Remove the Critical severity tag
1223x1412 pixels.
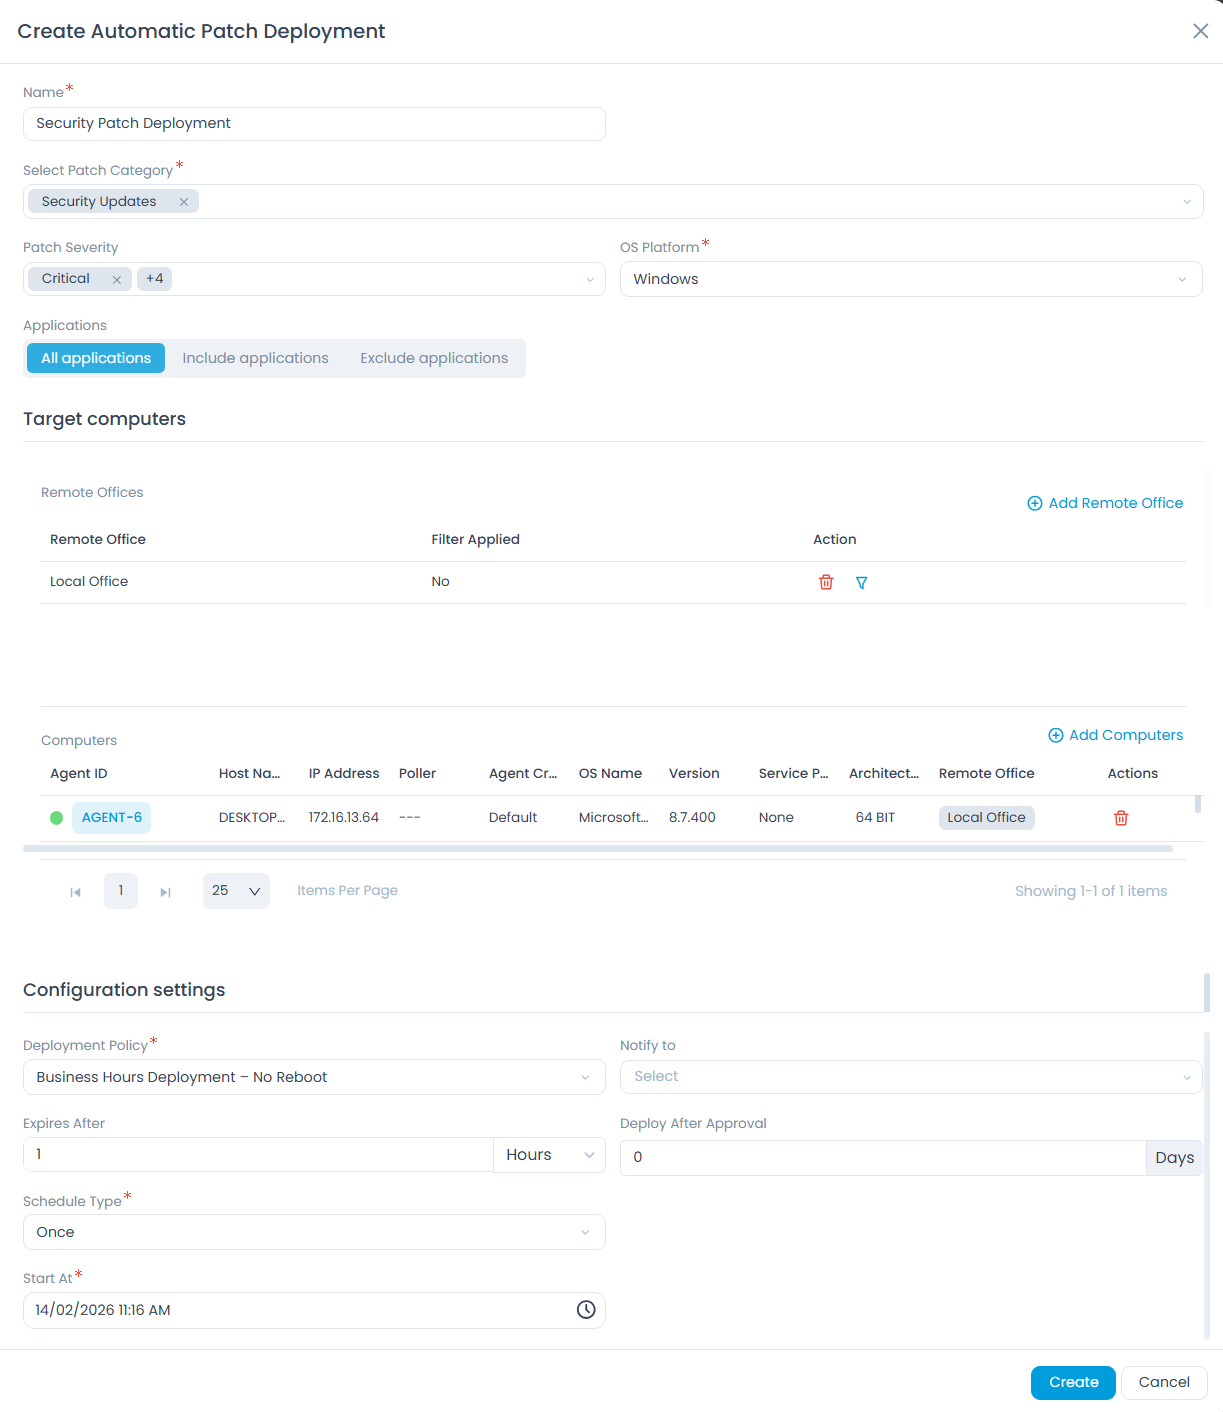[x=117, y=280]
